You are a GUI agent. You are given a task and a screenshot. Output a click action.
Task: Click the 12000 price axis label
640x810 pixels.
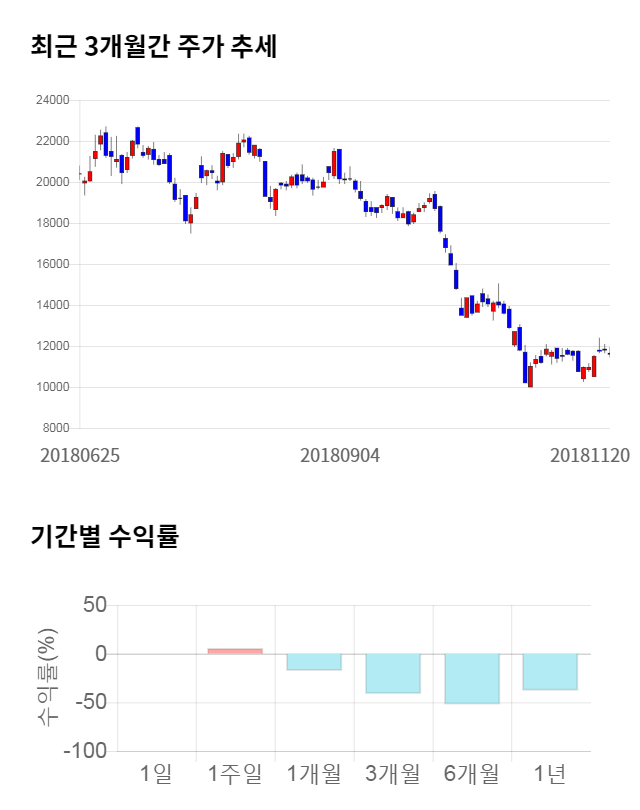point(52,346)
